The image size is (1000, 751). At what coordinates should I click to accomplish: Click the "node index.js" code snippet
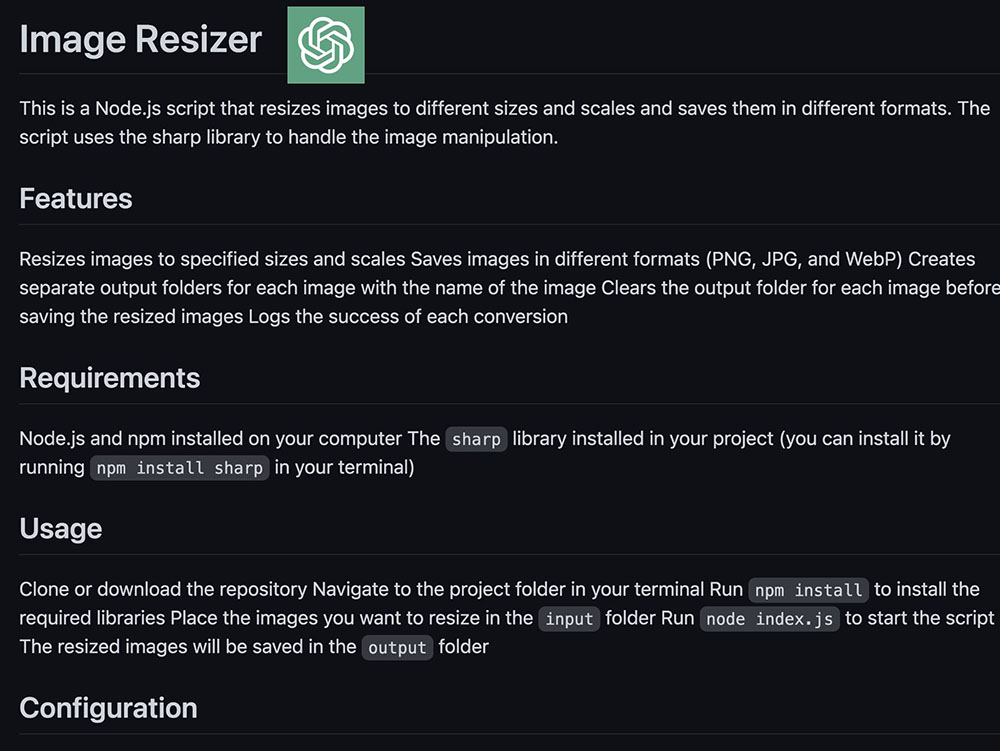770,619
